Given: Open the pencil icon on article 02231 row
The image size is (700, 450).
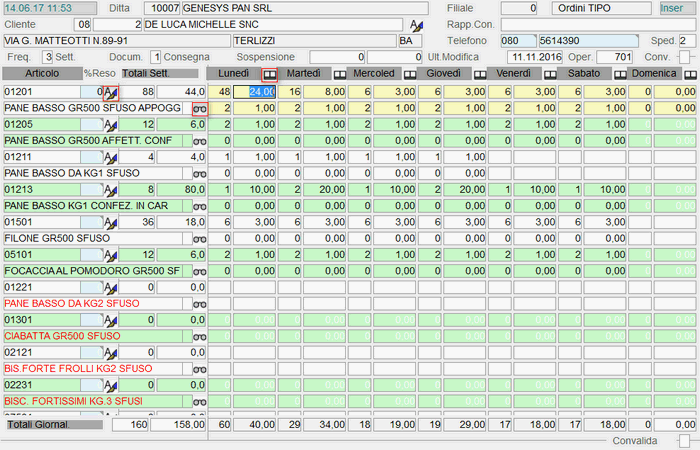Looking at the screenshot, I should point(111,386).
